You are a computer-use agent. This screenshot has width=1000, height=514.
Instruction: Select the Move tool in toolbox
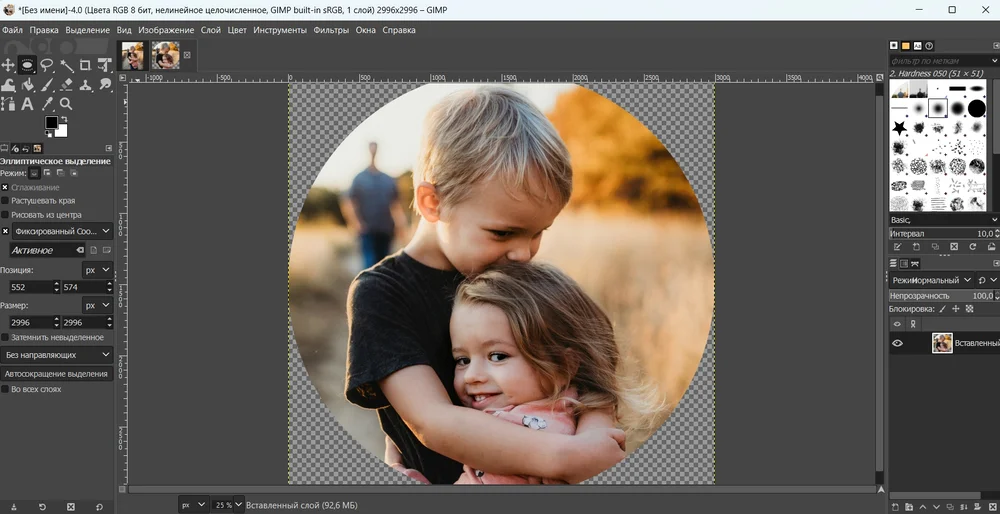(x=8, y=65)
